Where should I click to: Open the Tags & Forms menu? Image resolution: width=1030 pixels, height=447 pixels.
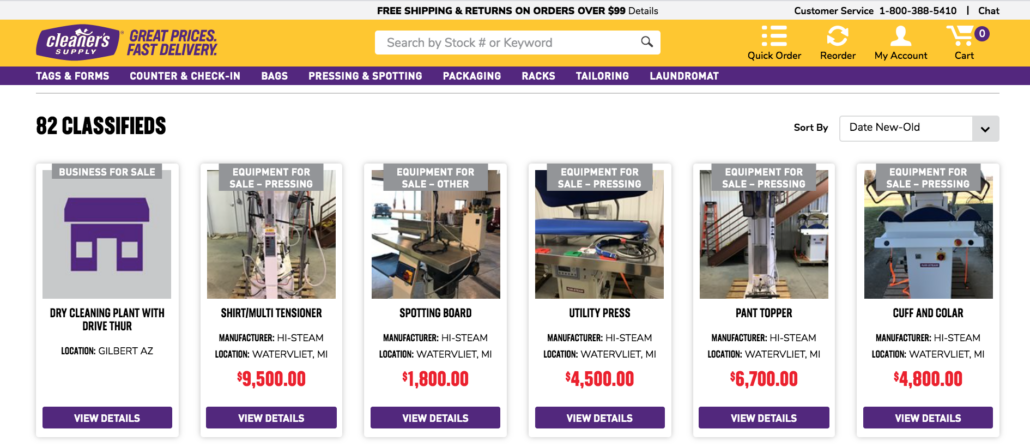(72, 76)
